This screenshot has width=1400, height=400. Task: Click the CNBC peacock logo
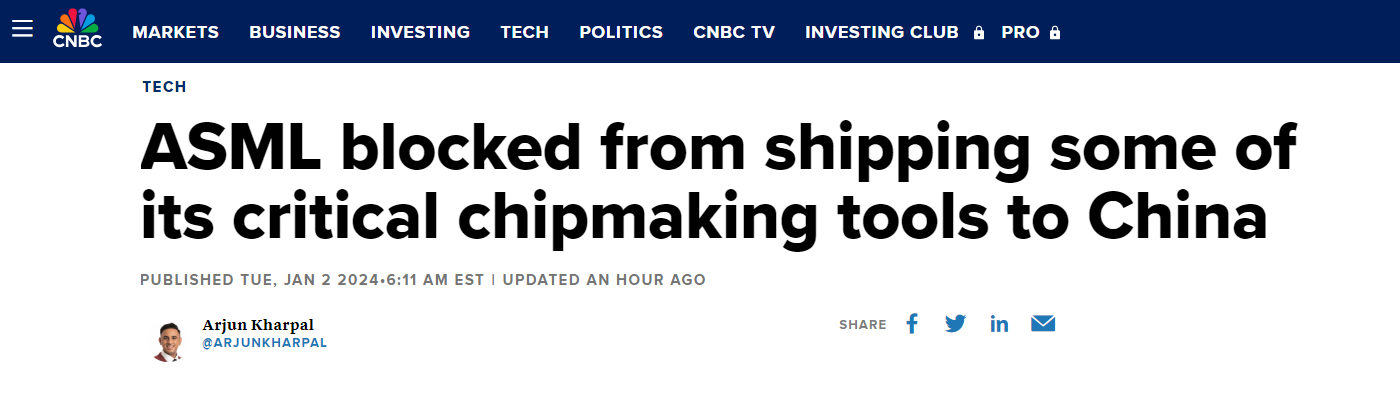pos(77,28)
